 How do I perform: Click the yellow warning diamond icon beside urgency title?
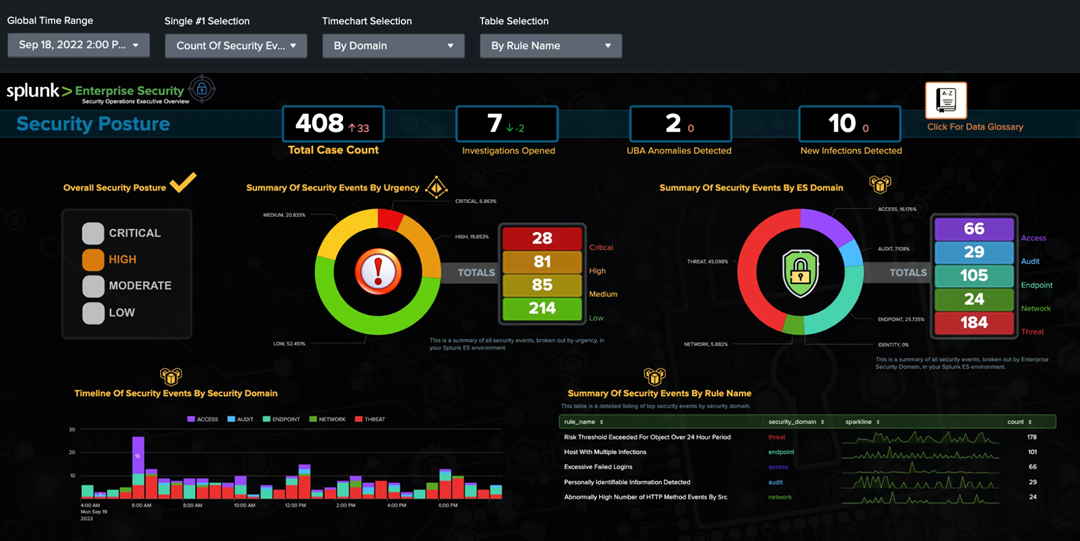click(435, 187)
